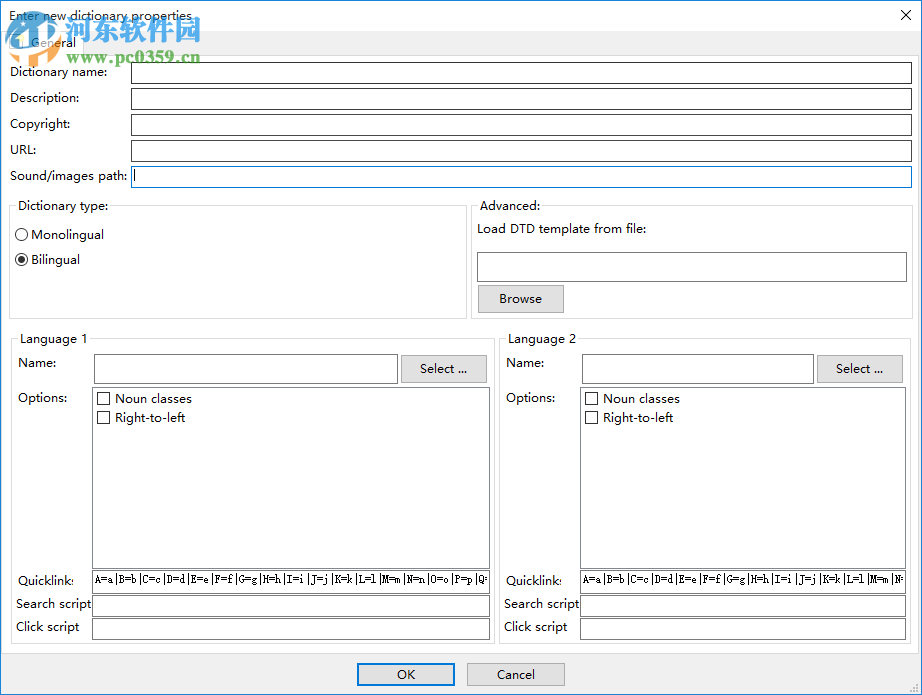Click the Browse button for DTD template
Image resolution: width=922 pixels, height=695 pixels.
520,299
